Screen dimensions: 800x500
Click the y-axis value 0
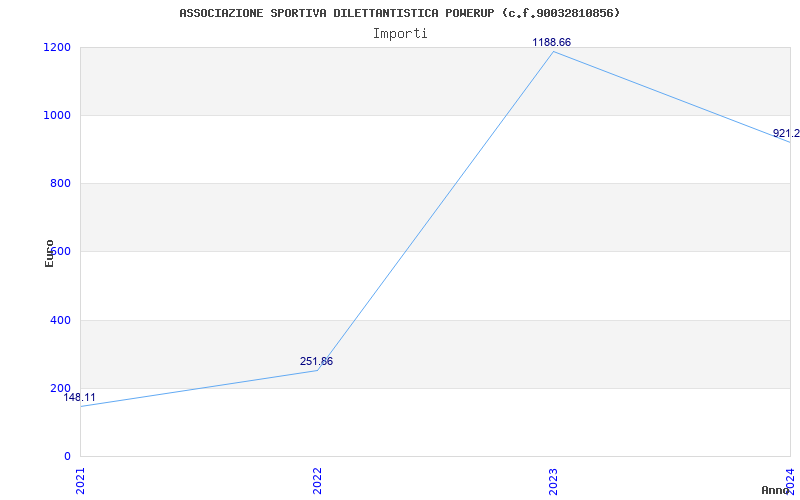click(67, 456)
